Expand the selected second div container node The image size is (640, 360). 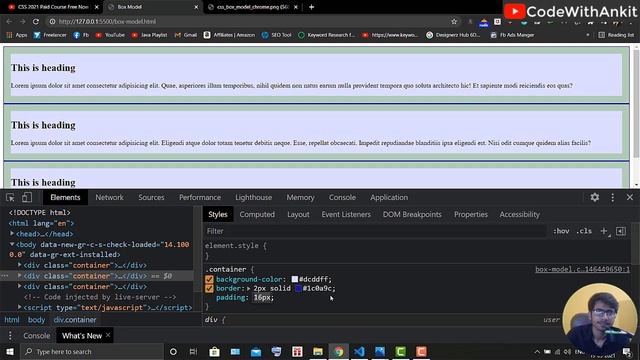point(20,276)
